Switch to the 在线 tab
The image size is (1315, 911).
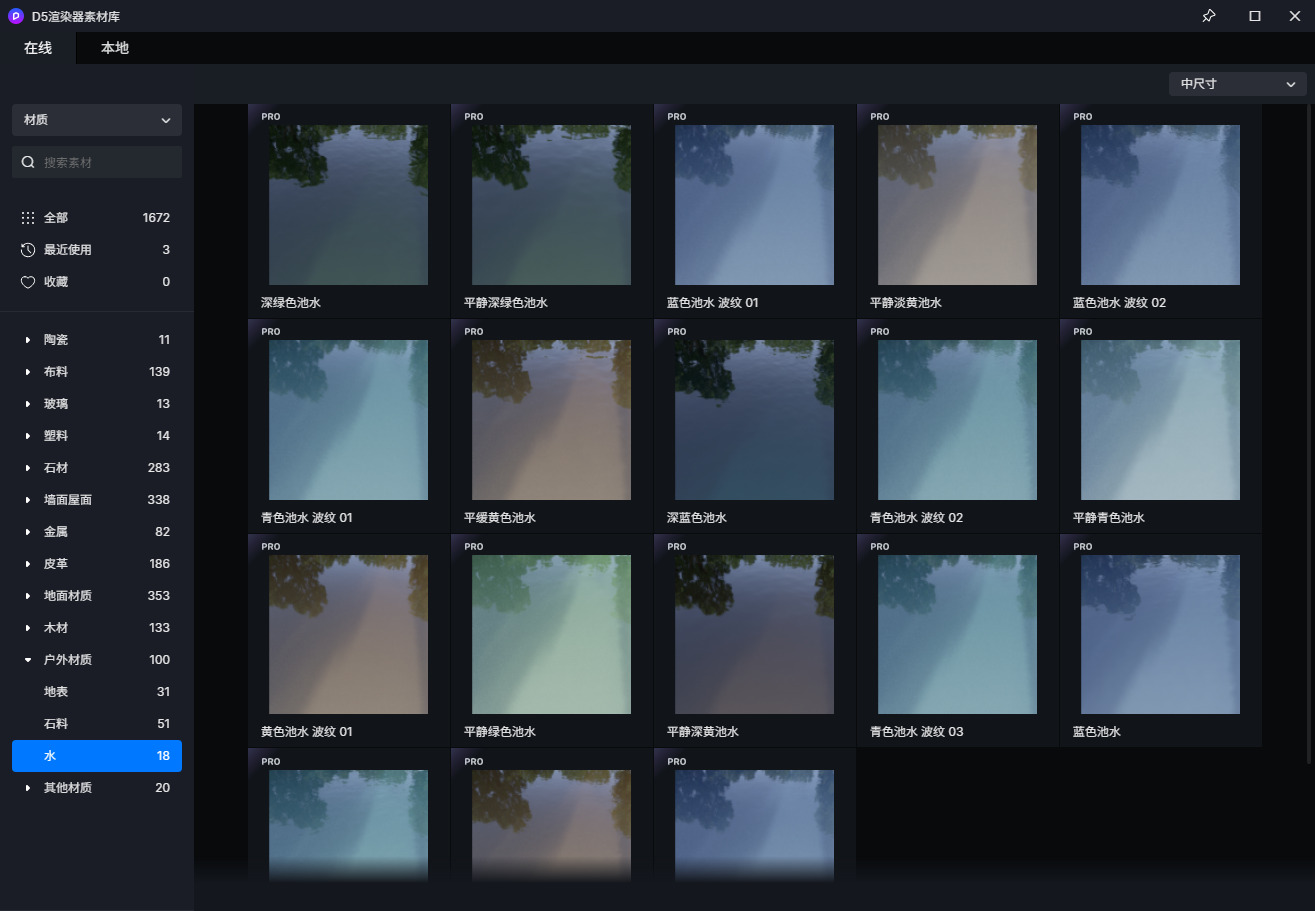pos(38,48)
